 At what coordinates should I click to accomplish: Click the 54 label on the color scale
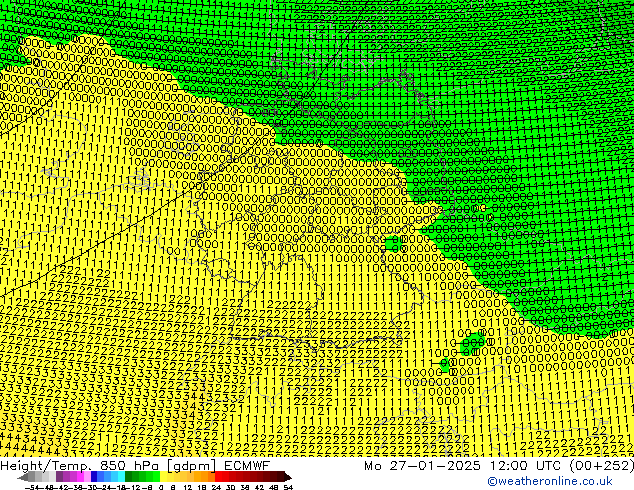[x=289, y=488]
